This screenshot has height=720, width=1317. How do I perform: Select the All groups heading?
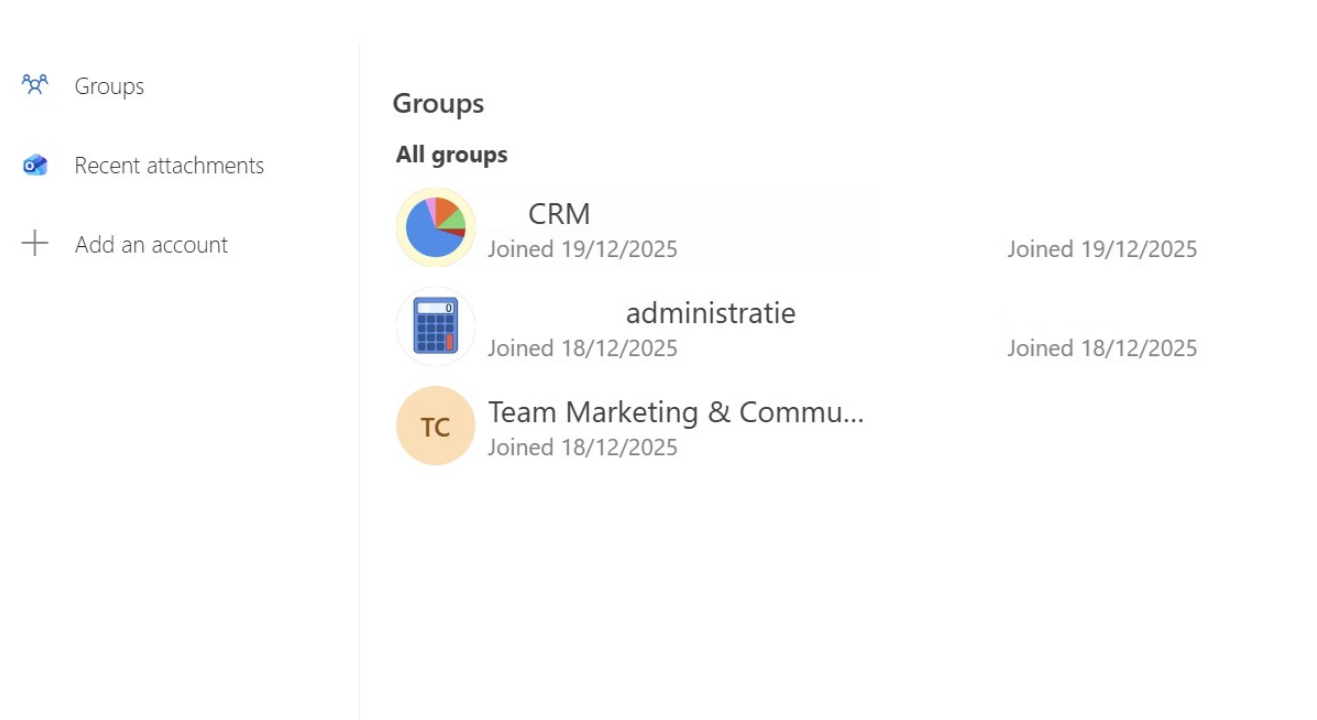451,153
